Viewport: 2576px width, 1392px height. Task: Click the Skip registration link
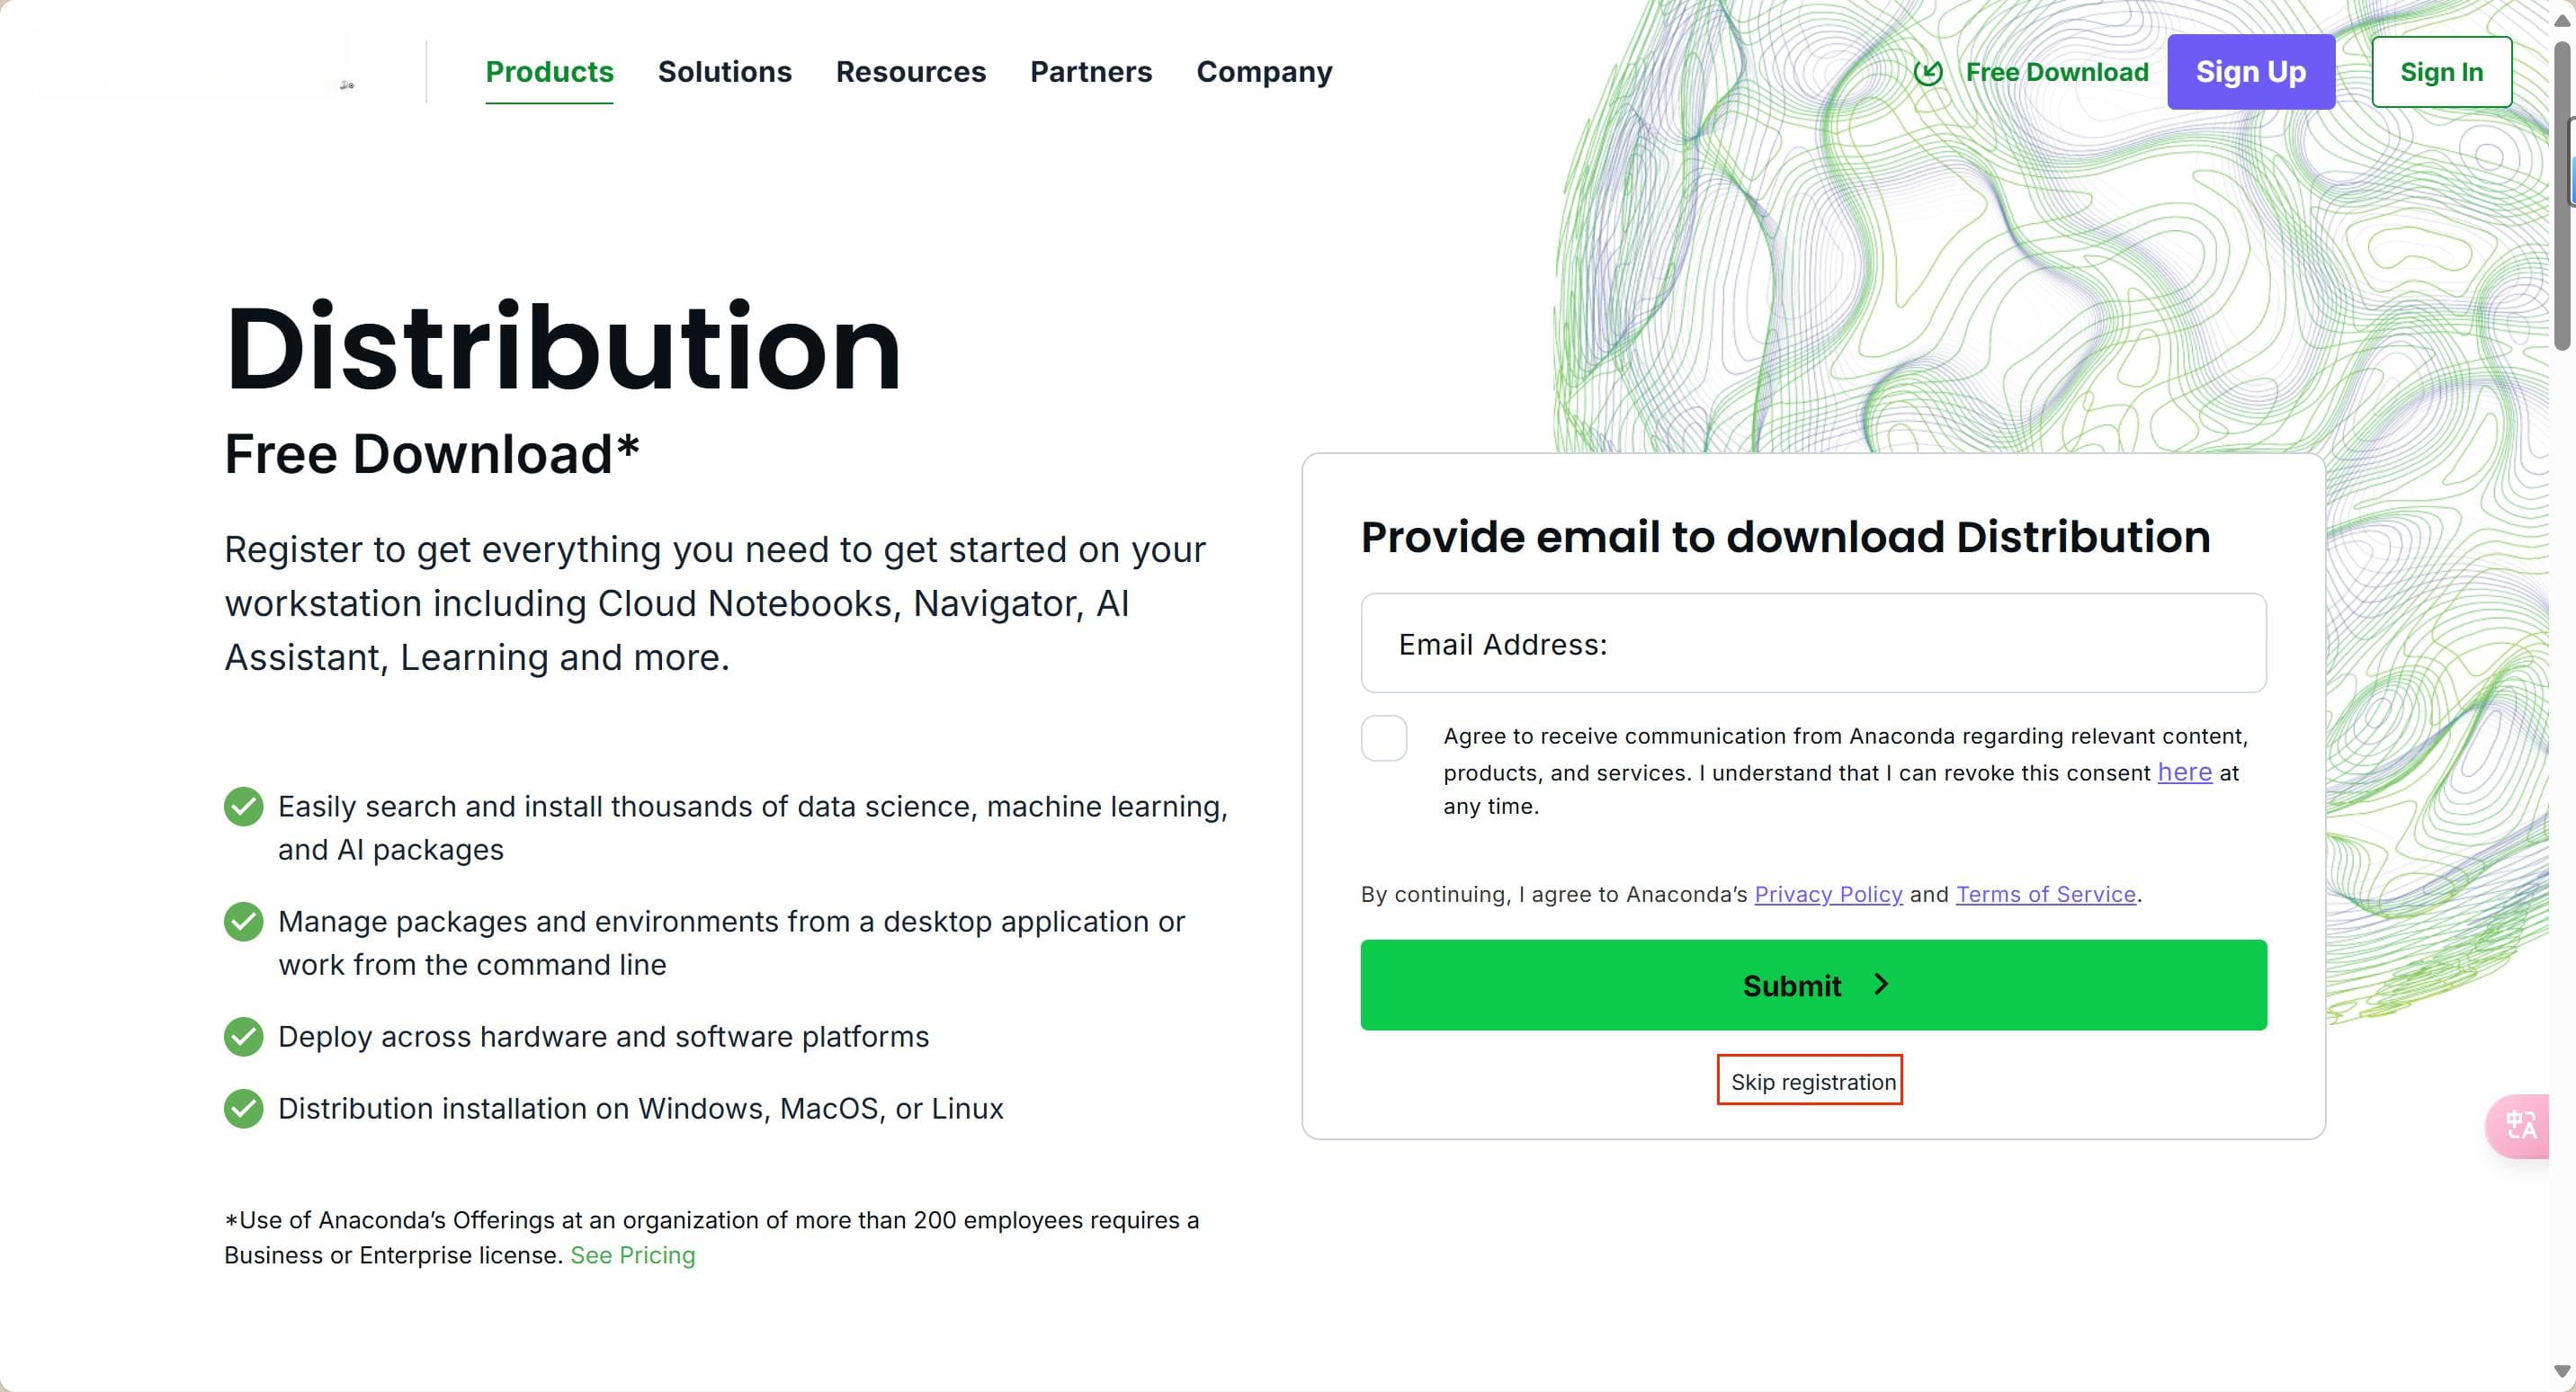(x=1812, y=1081)
